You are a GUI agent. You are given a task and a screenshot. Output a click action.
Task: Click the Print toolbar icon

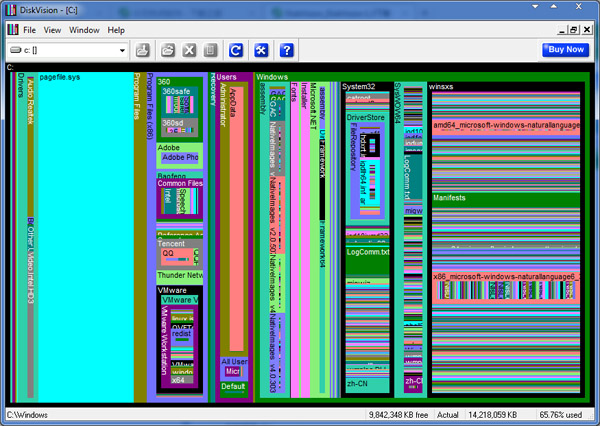point(143,50)
